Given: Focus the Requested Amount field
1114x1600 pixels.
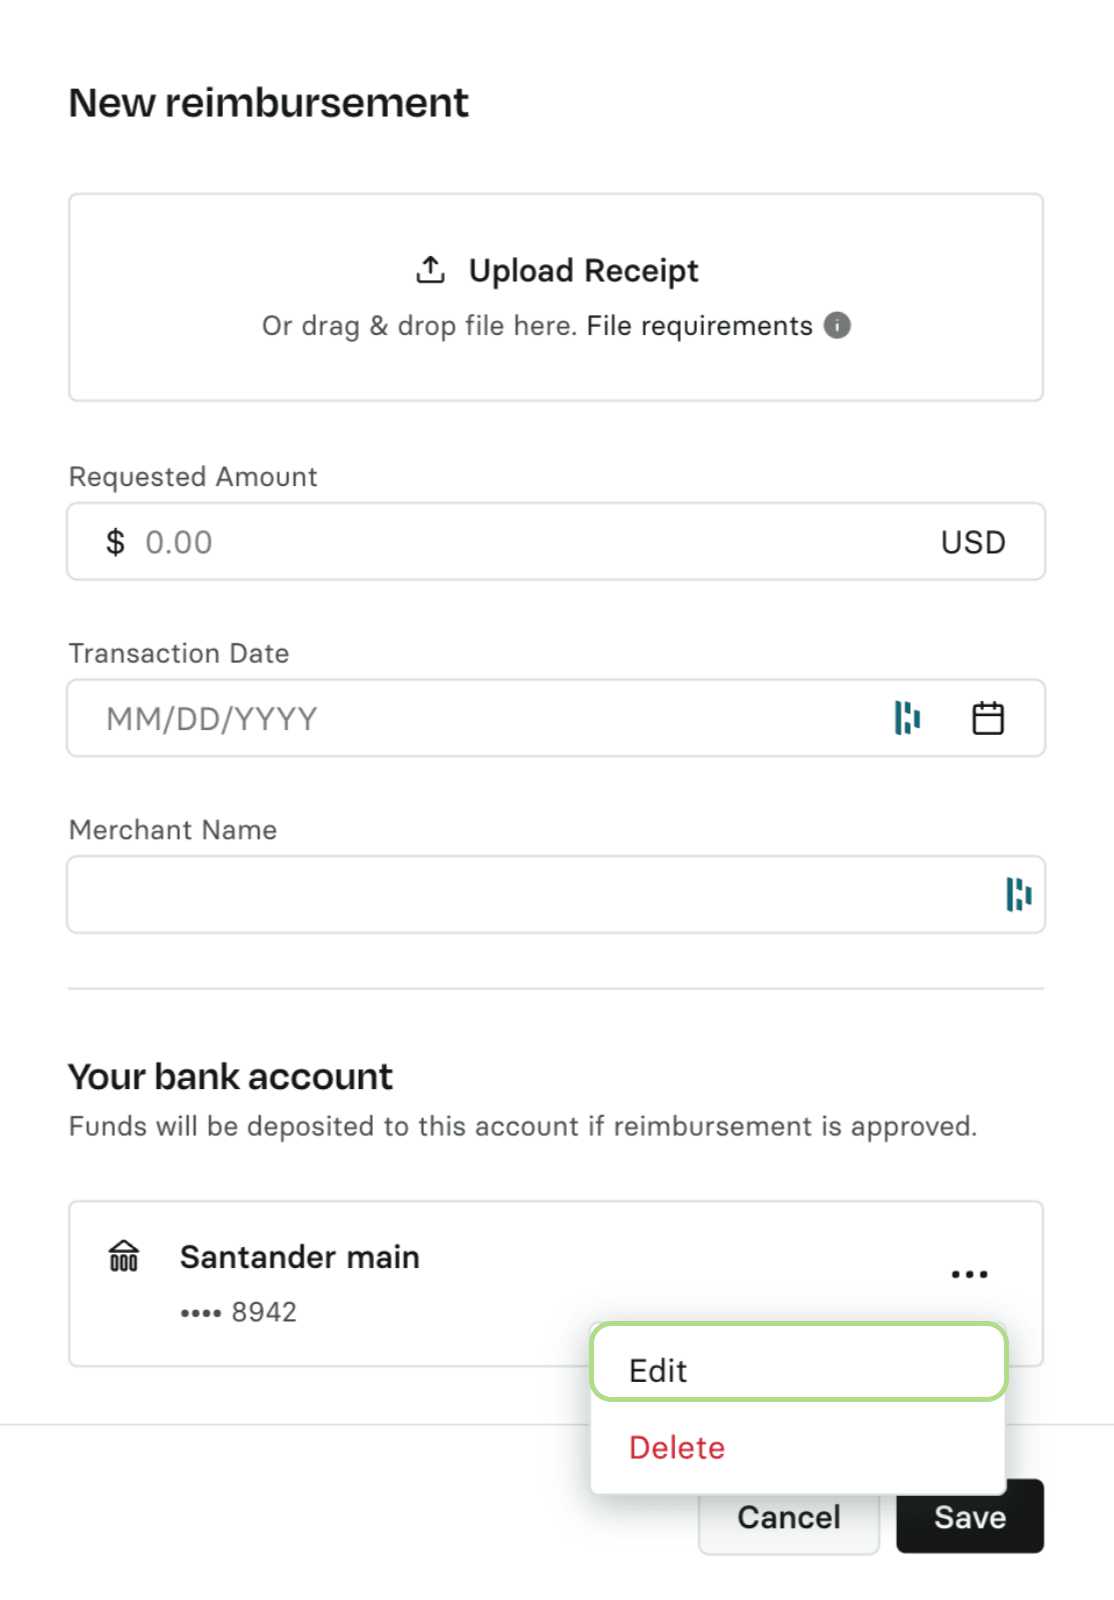Looking at the screenshot, I should pyautogui.click(x=520, y=542).
